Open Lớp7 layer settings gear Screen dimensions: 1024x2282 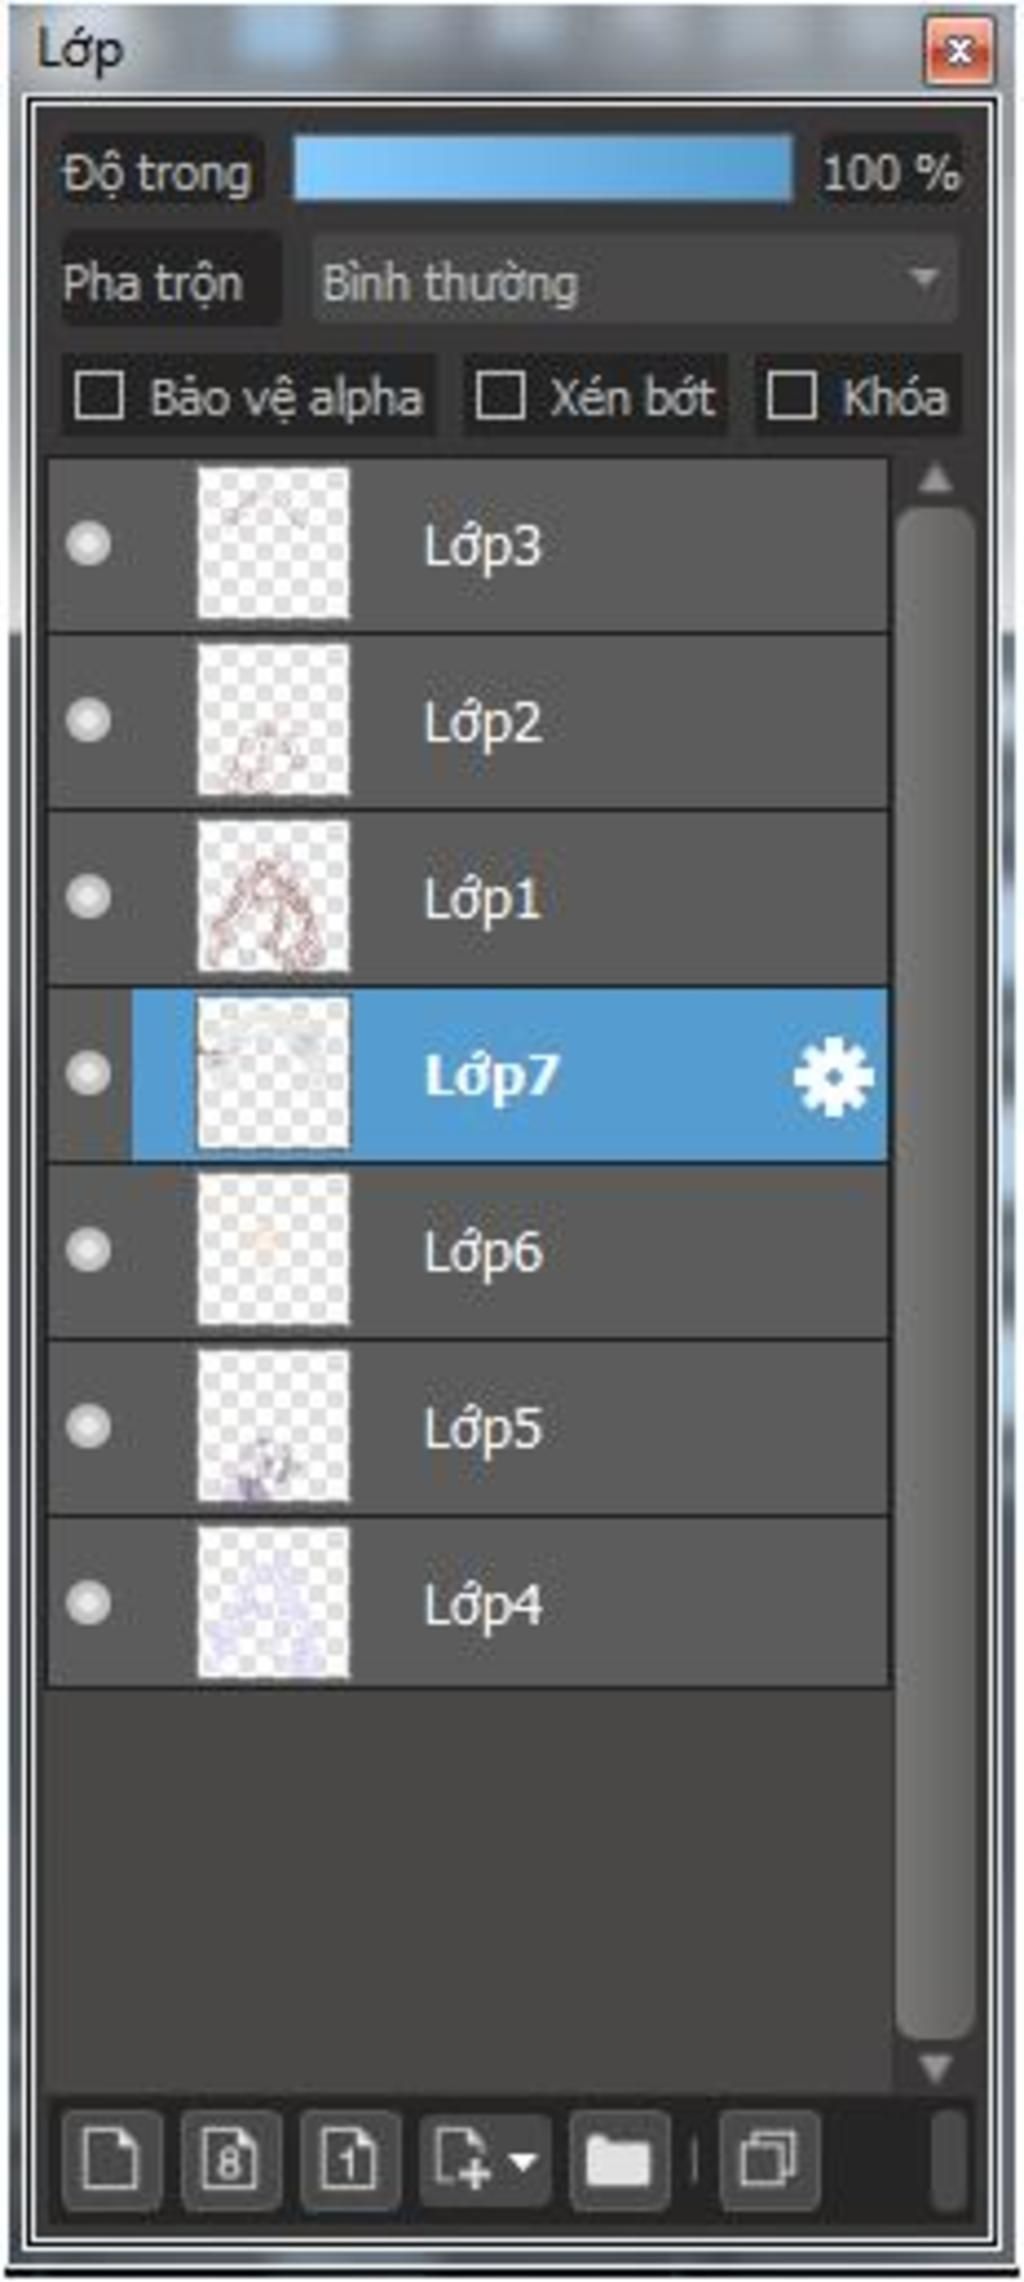832,1076
